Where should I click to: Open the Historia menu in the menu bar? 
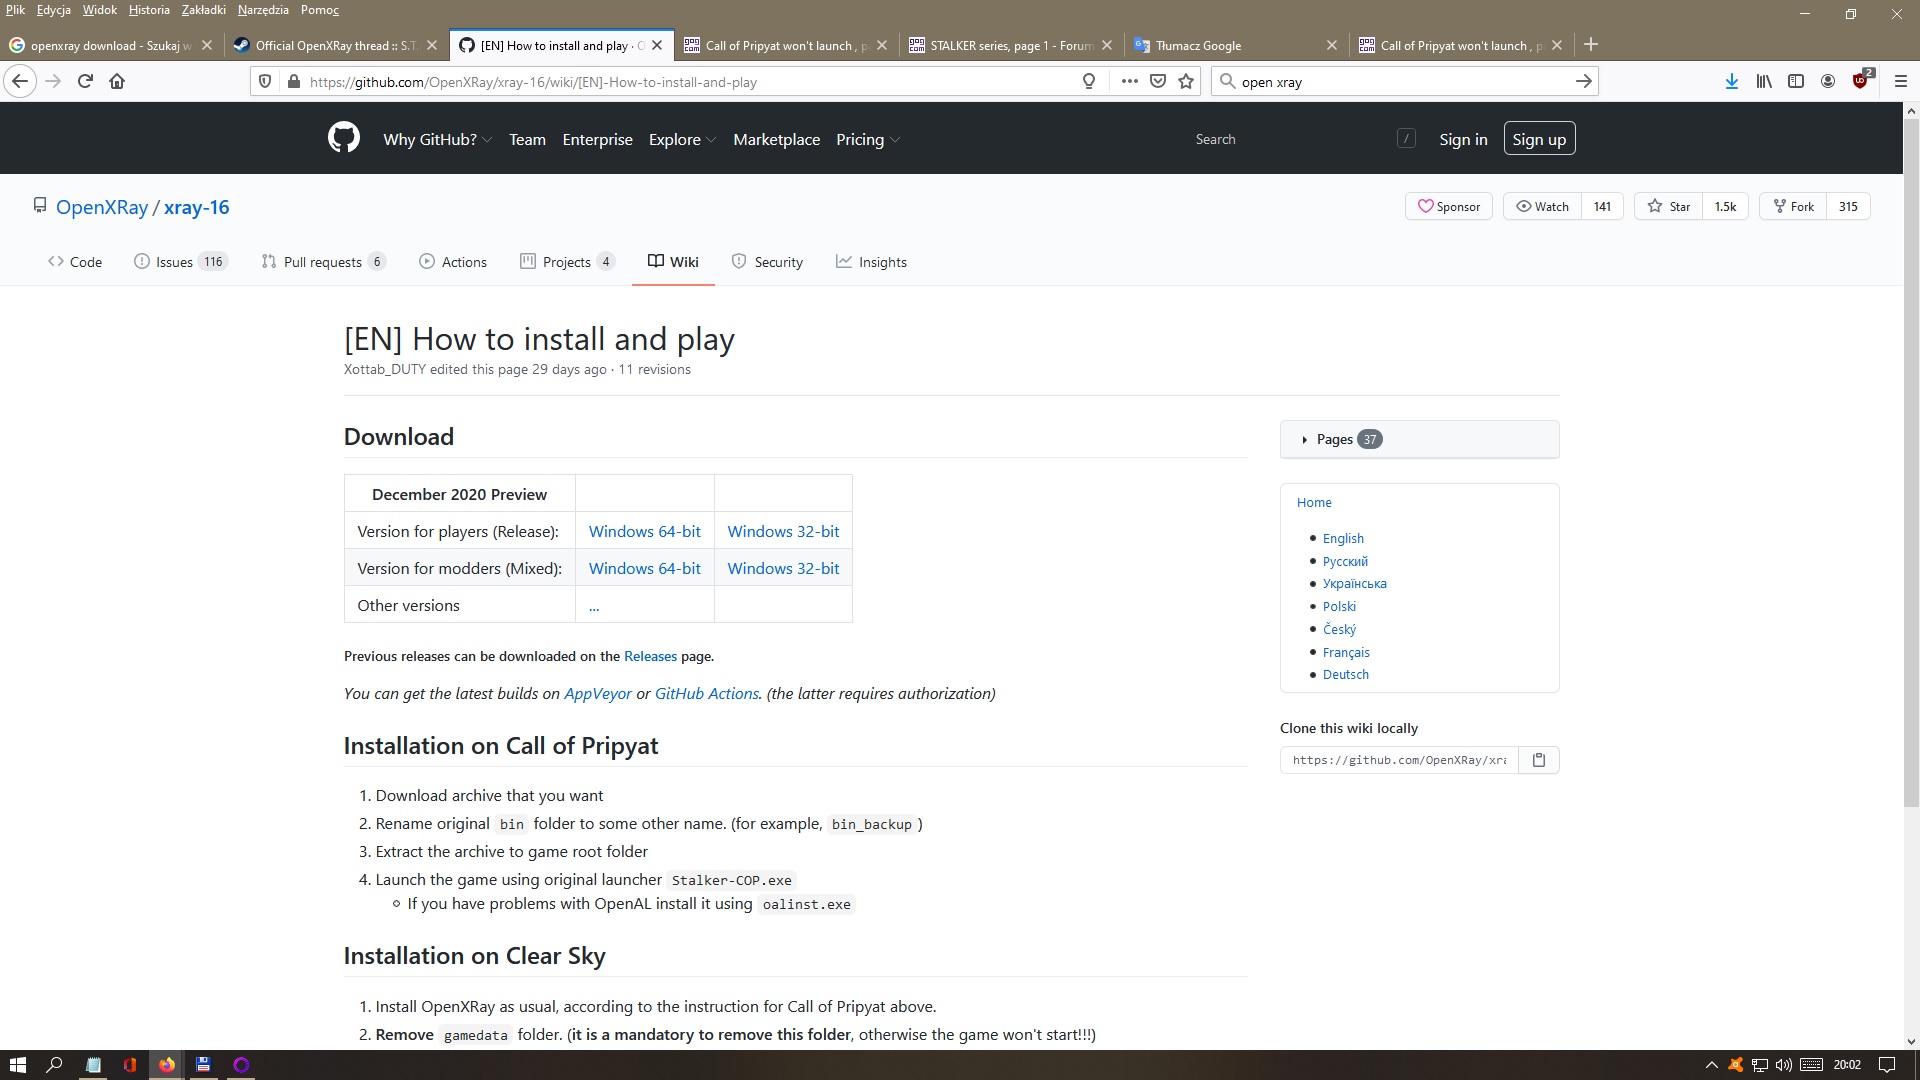pos(149,10)
